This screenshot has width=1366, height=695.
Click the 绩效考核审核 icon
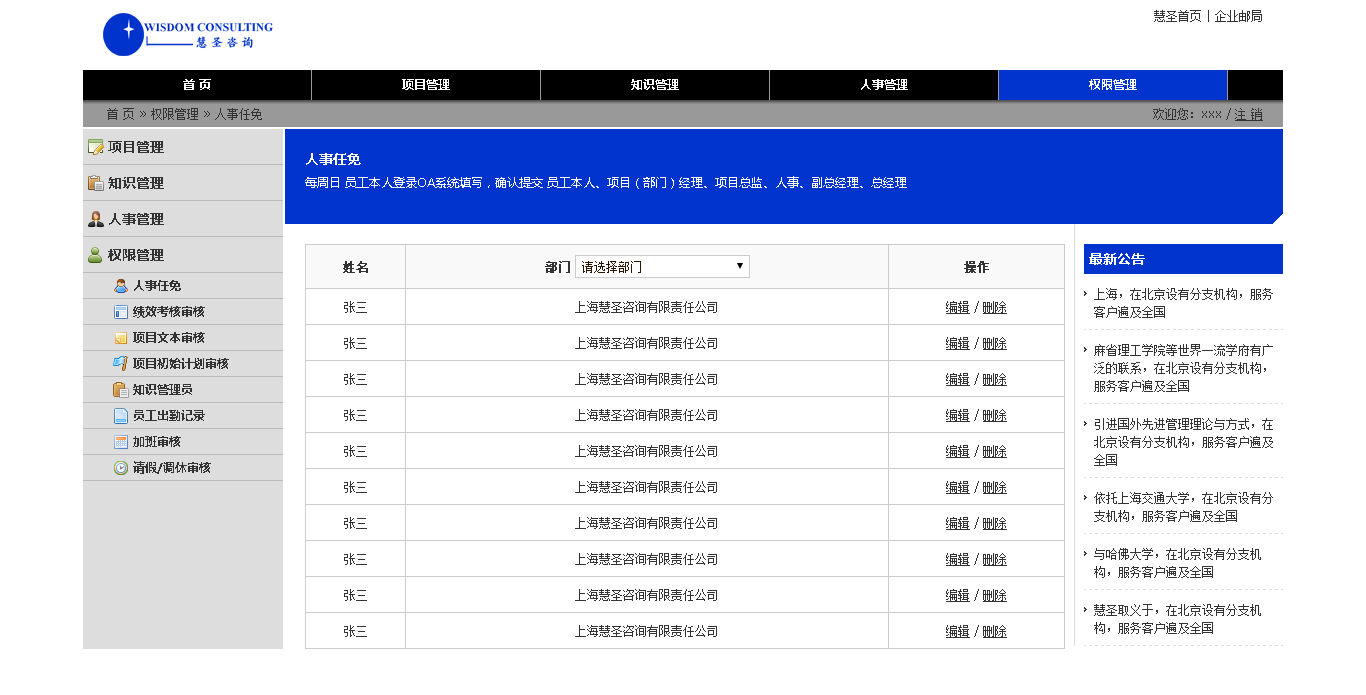tap(121, 312)
